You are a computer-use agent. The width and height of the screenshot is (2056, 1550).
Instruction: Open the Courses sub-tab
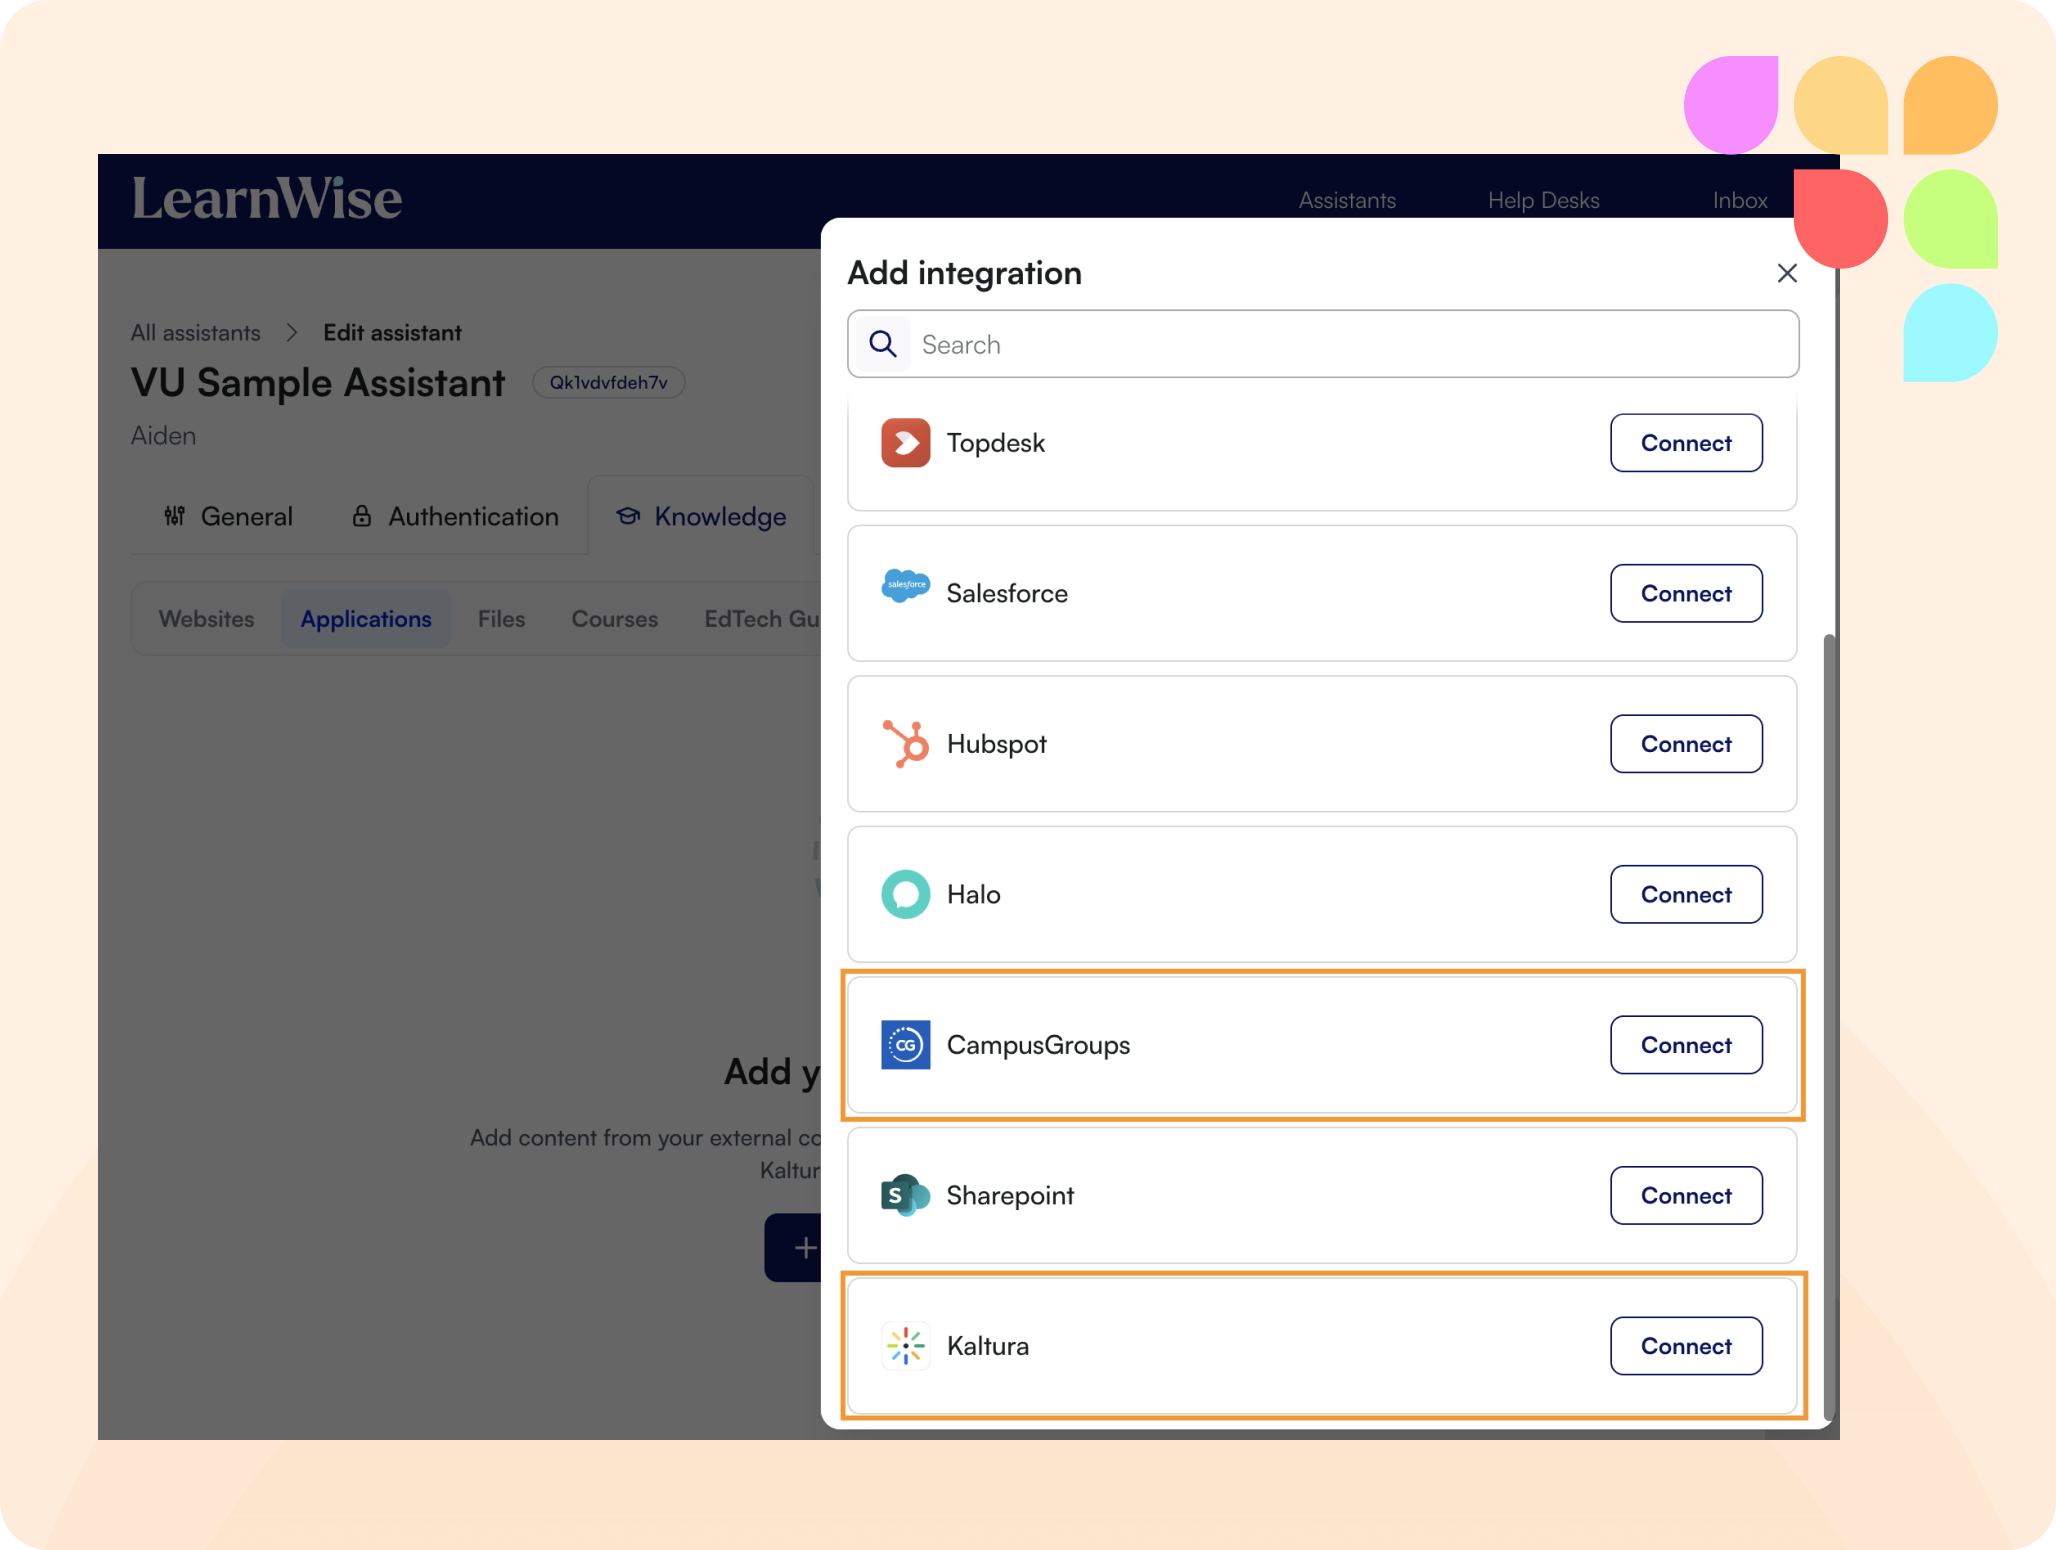(x=614, y=619)
